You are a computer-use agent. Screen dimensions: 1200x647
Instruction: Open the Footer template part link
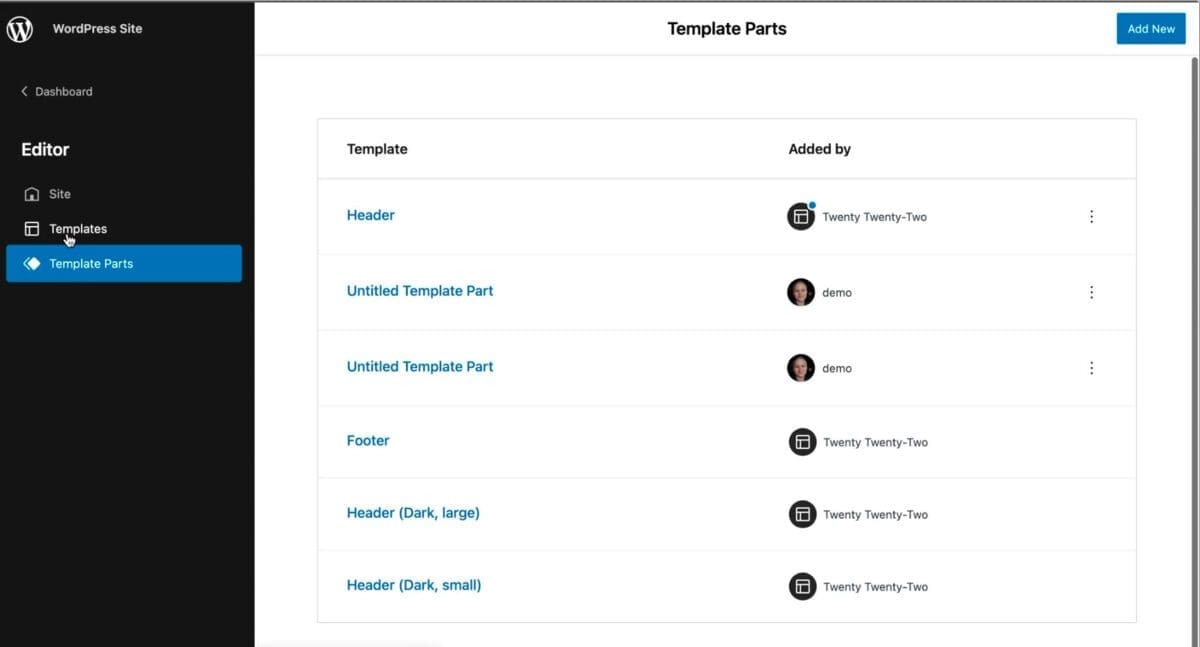click(368, 440)
